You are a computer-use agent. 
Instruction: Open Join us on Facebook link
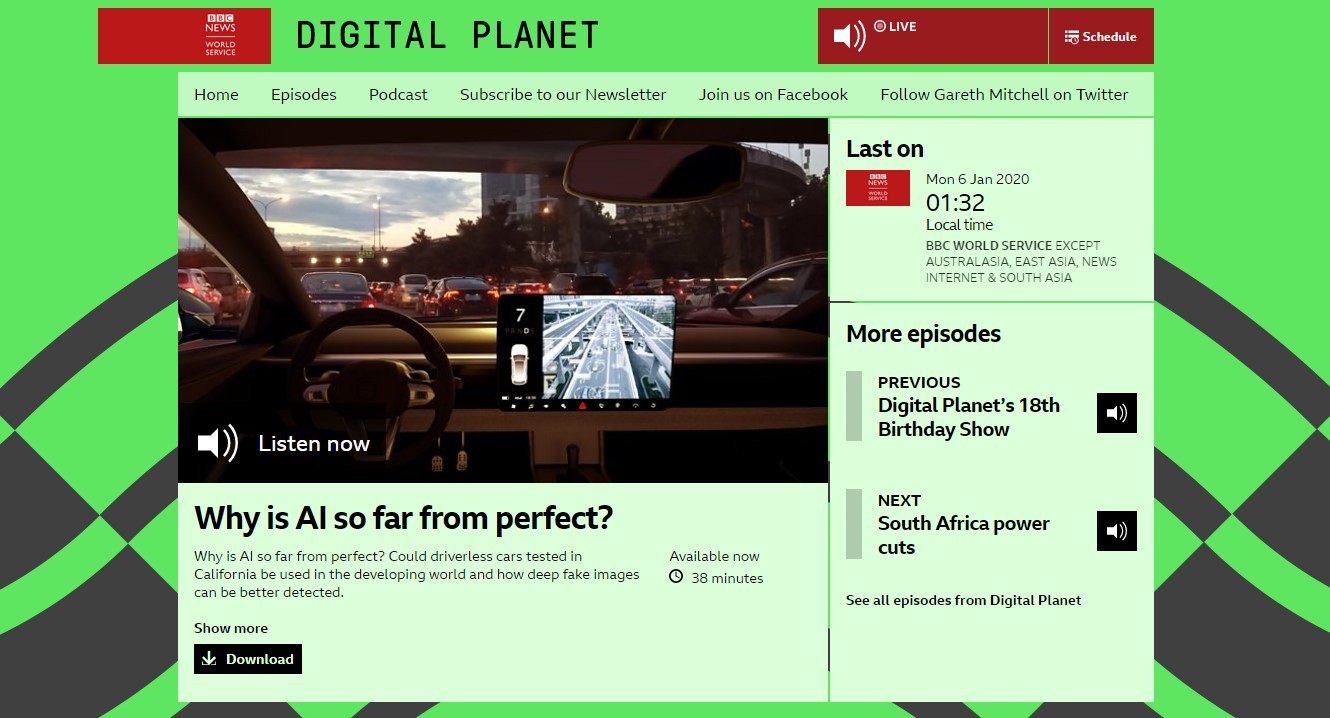773,95
